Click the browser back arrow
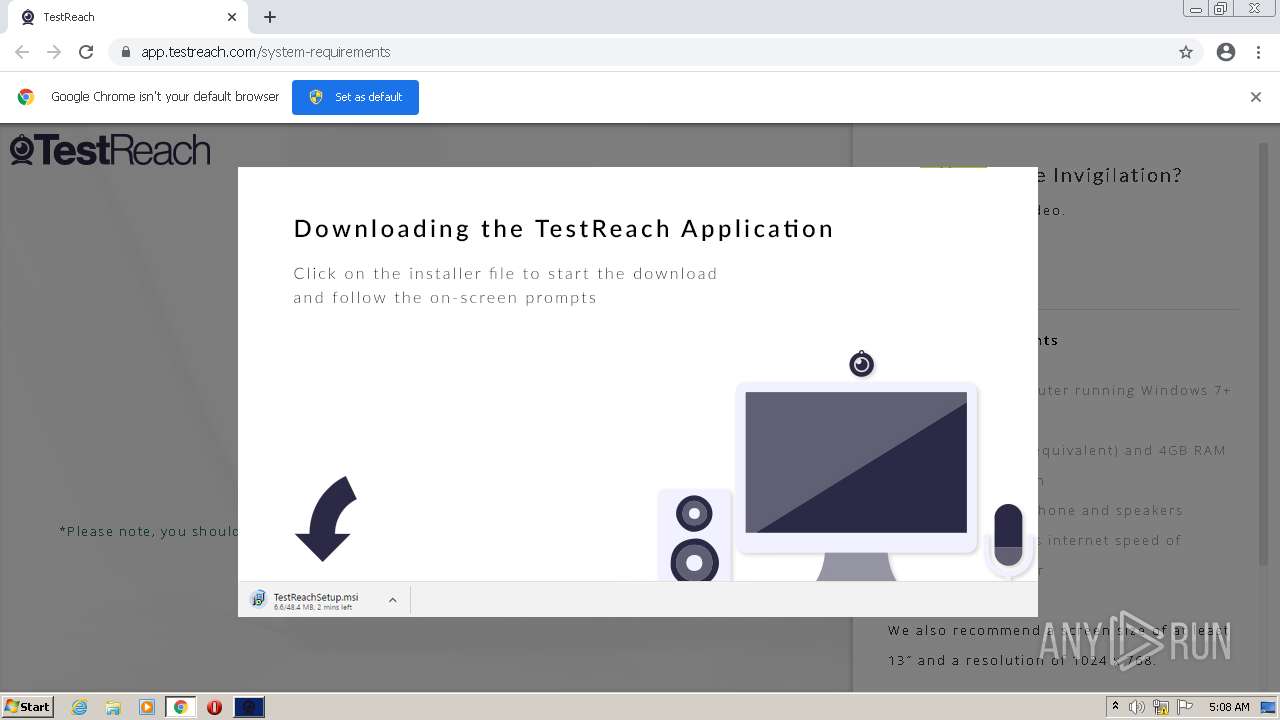The height and width of the screenshot is (720, 1280). (22, 52)
